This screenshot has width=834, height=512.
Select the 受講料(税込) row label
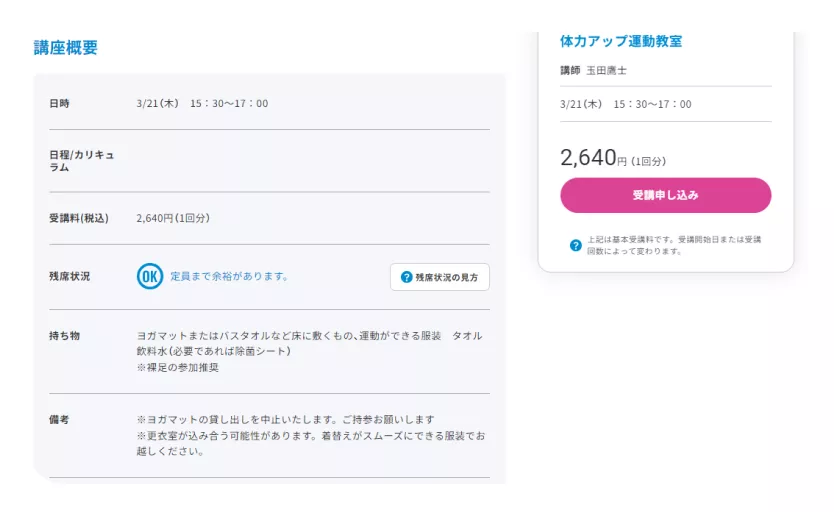(x=79, y=218)
